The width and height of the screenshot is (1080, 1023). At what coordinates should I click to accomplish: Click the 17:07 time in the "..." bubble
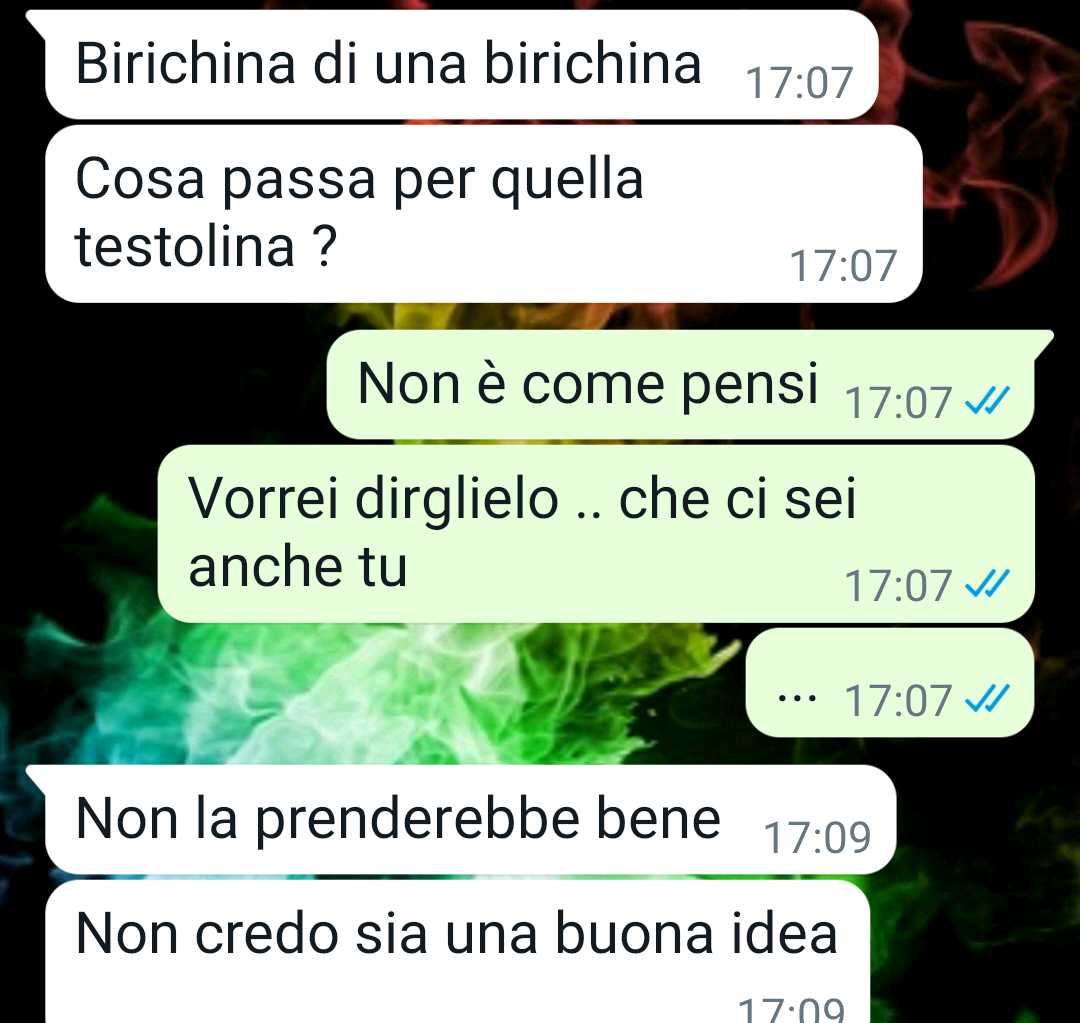(898, 701)
